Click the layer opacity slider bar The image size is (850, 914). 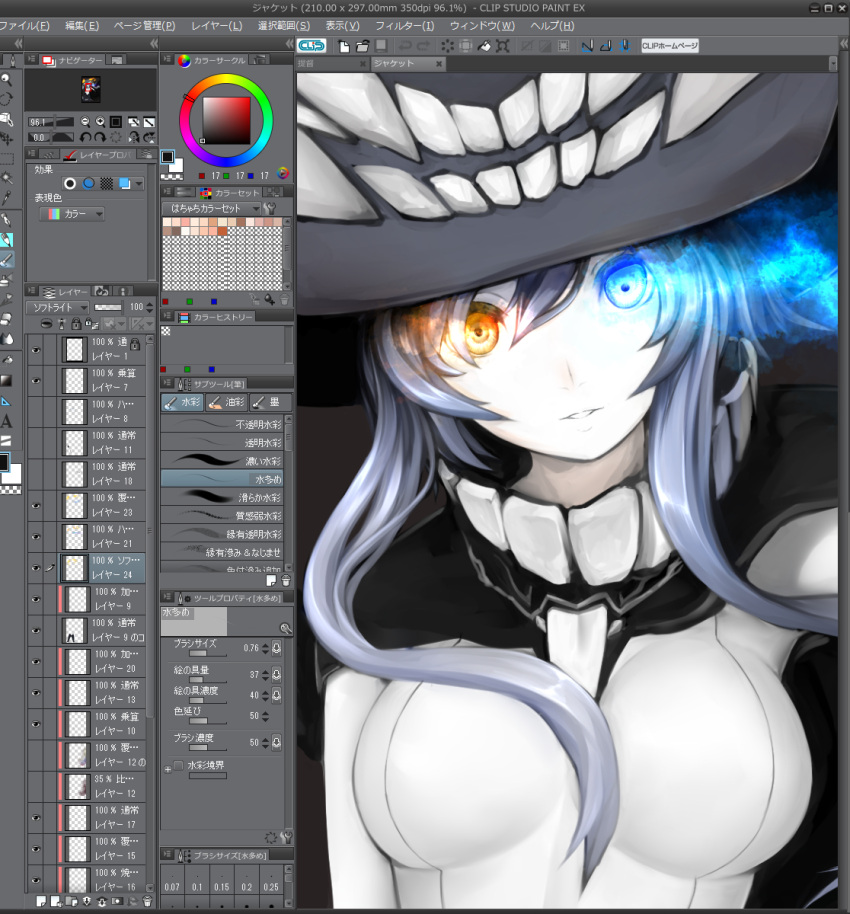tap(108, 307)
